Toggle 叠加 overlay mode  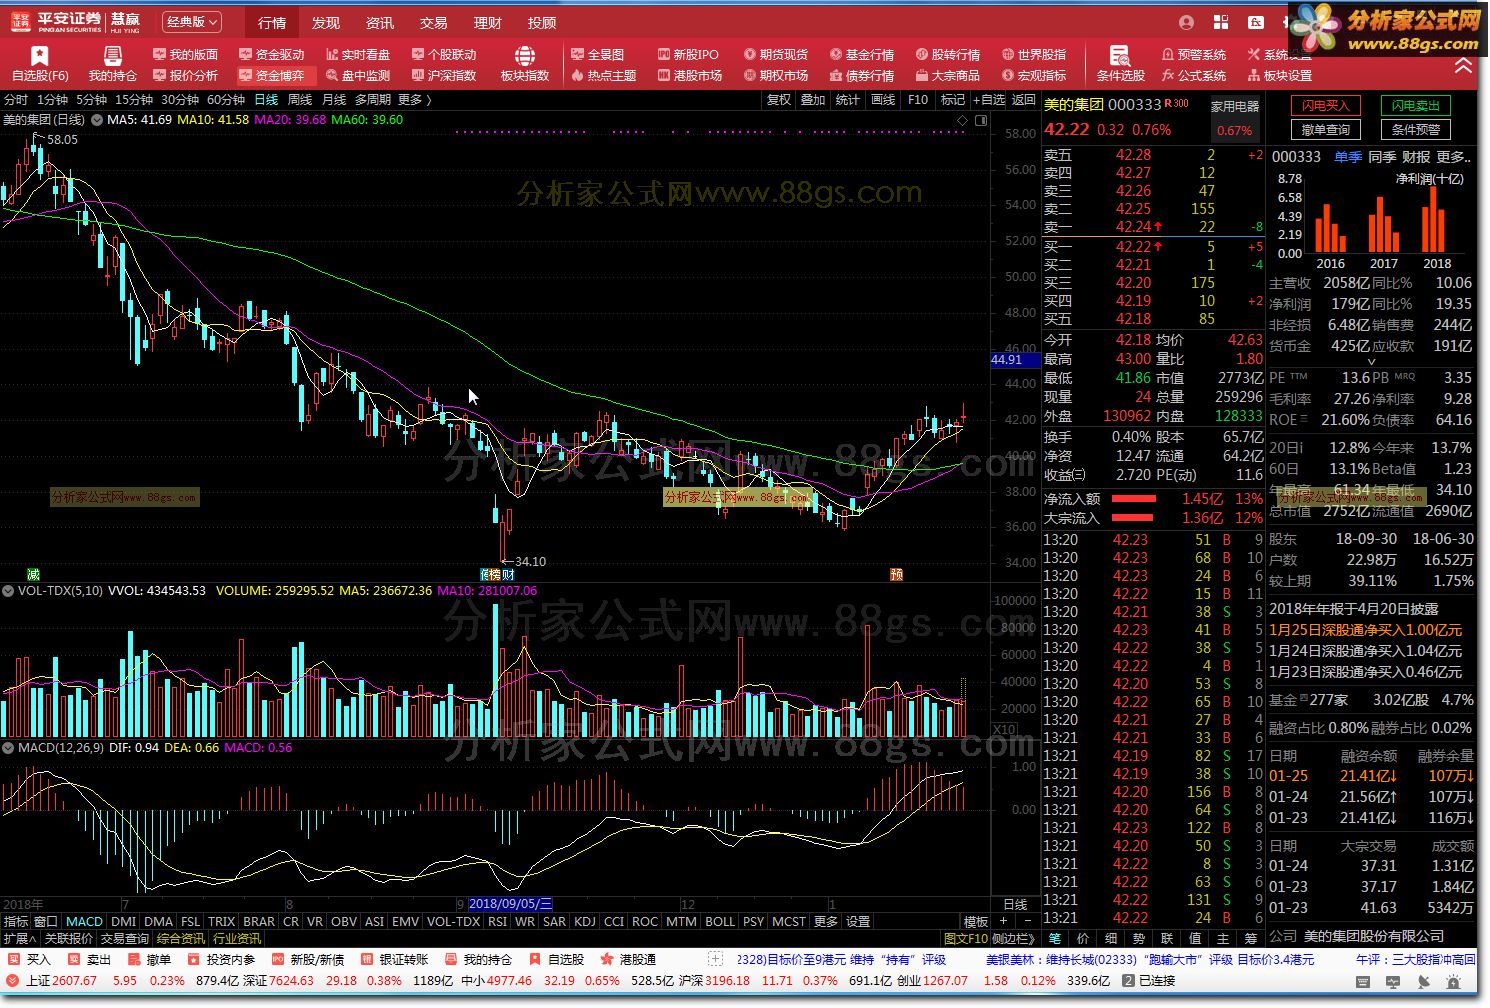tap(813, 100)
